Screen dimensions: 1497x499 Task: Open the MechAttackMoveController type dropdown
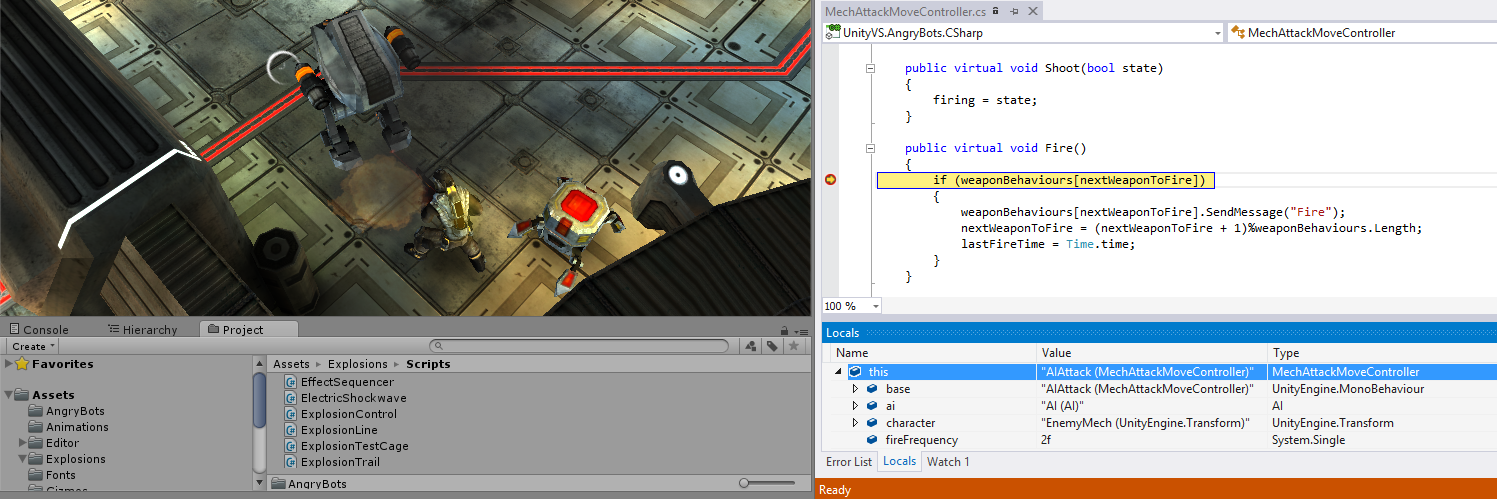[1361, 32]
